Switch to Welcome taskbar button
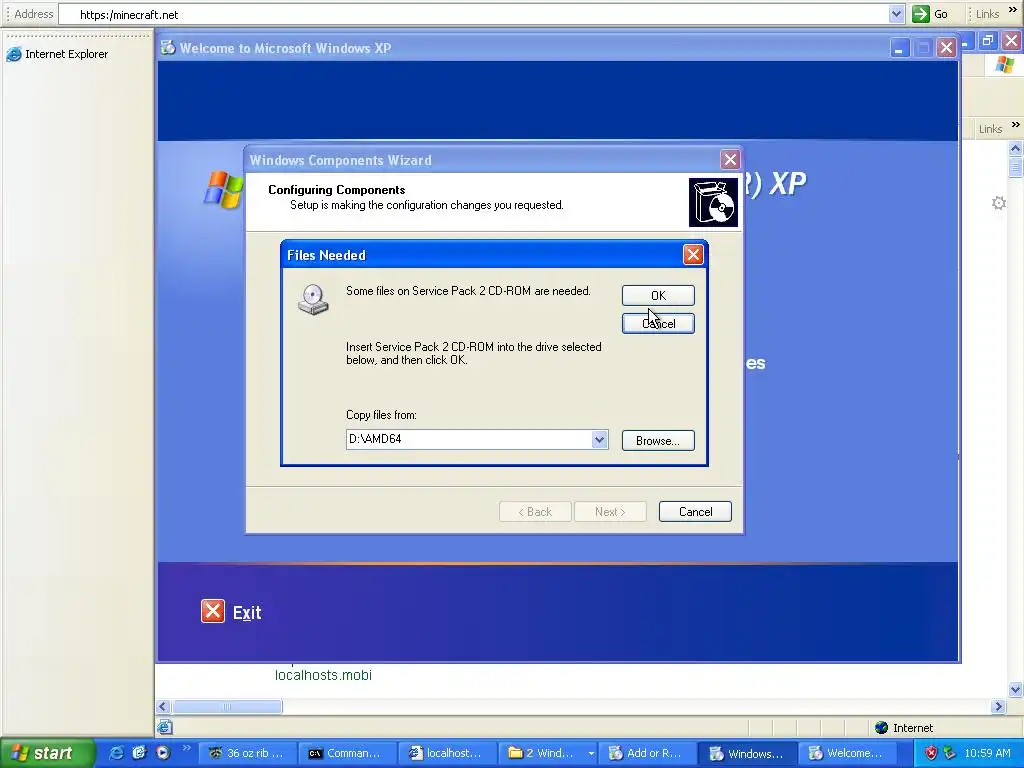1024x768 pixels. point(848,753)
